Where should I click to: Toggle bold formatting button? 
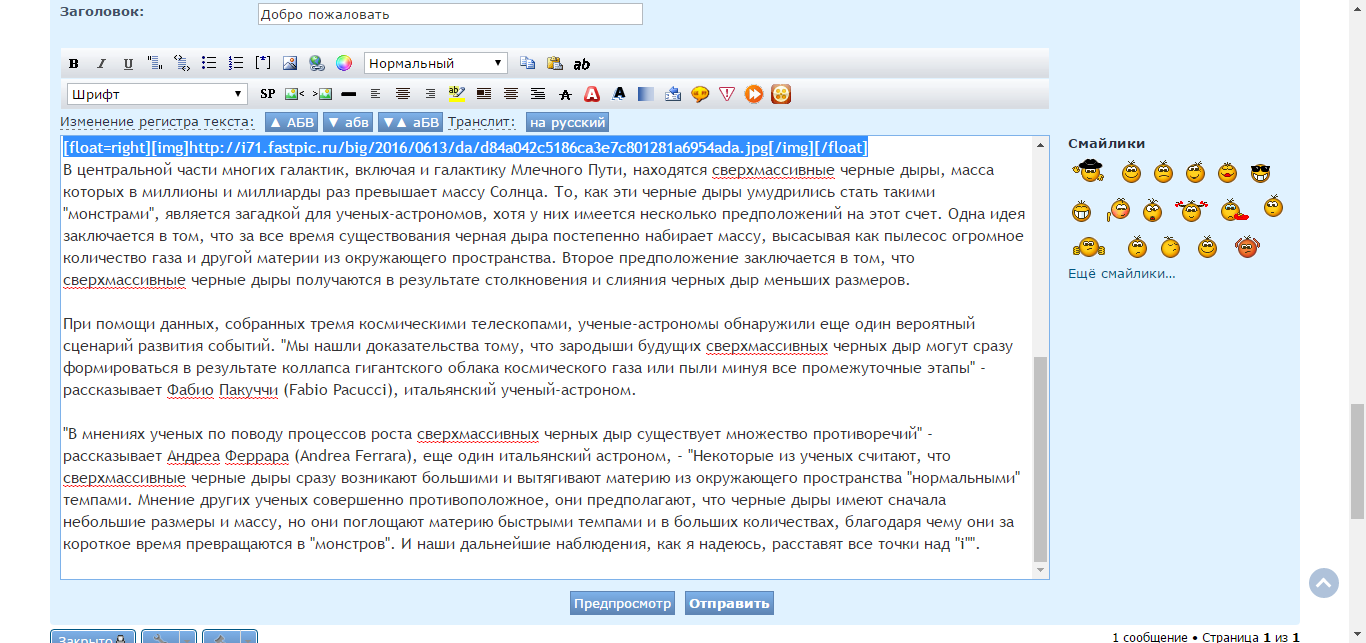pos(74,64)
